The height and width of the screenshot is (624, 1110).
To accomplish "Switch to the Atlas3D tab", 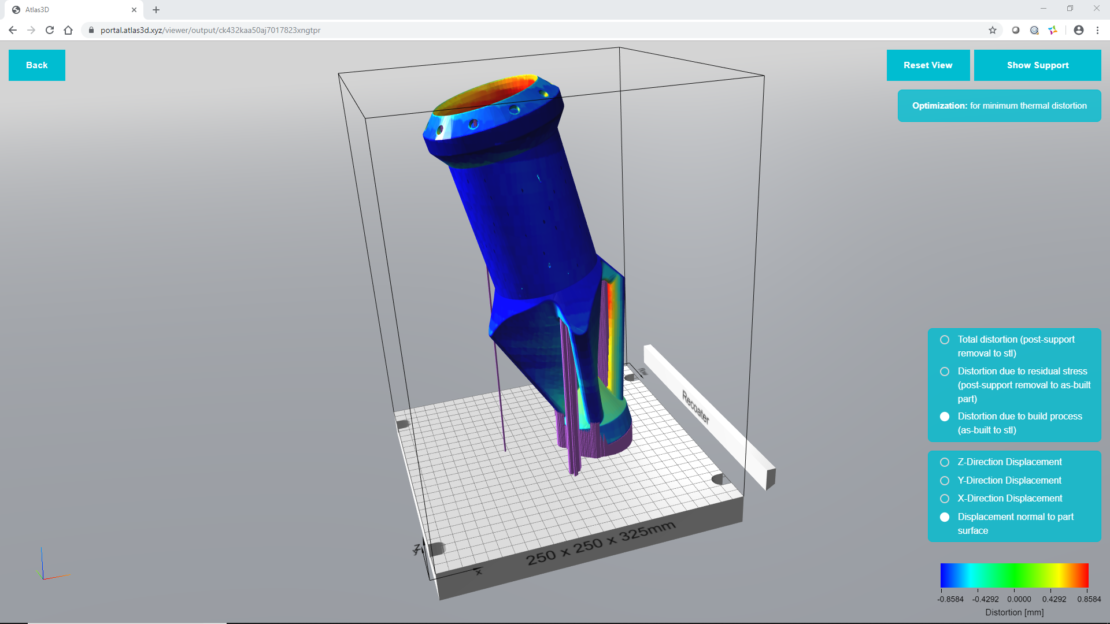I will pos(70,9).
